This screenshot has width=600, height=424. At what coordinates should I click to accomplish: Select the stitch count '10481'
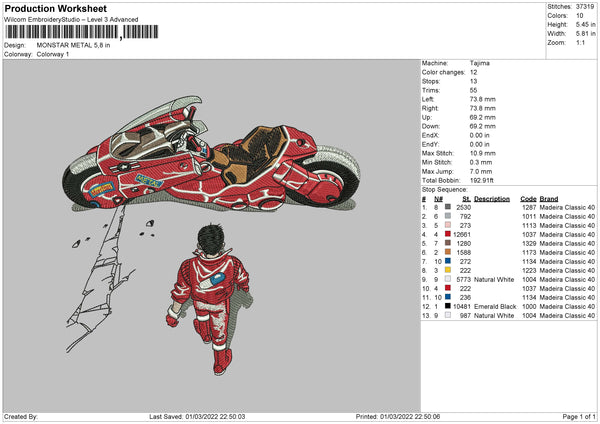click(x=462, y=307)
